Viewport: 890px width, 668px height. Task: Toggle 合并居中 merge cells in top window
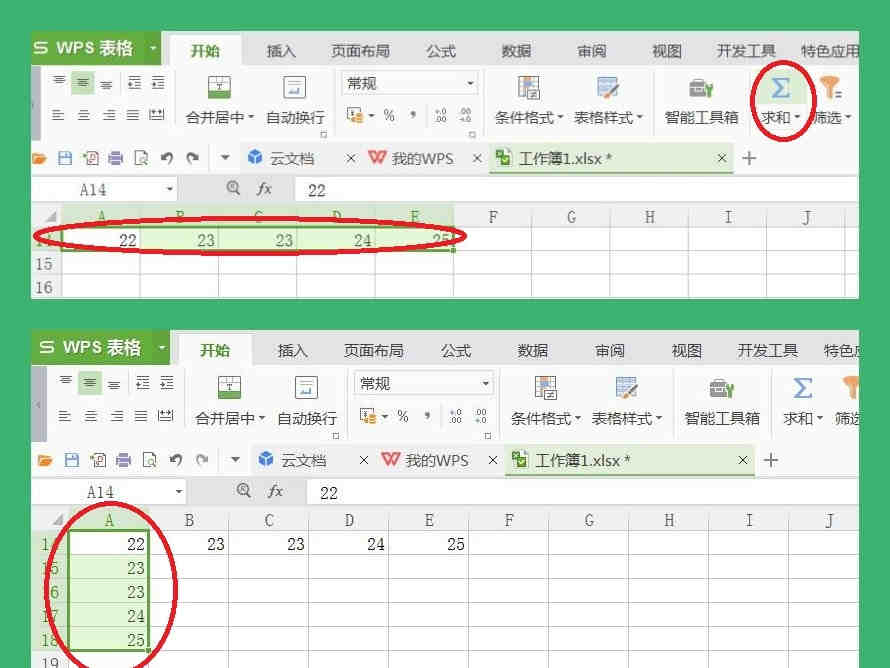pyautogui.click(x=219, y=89)
